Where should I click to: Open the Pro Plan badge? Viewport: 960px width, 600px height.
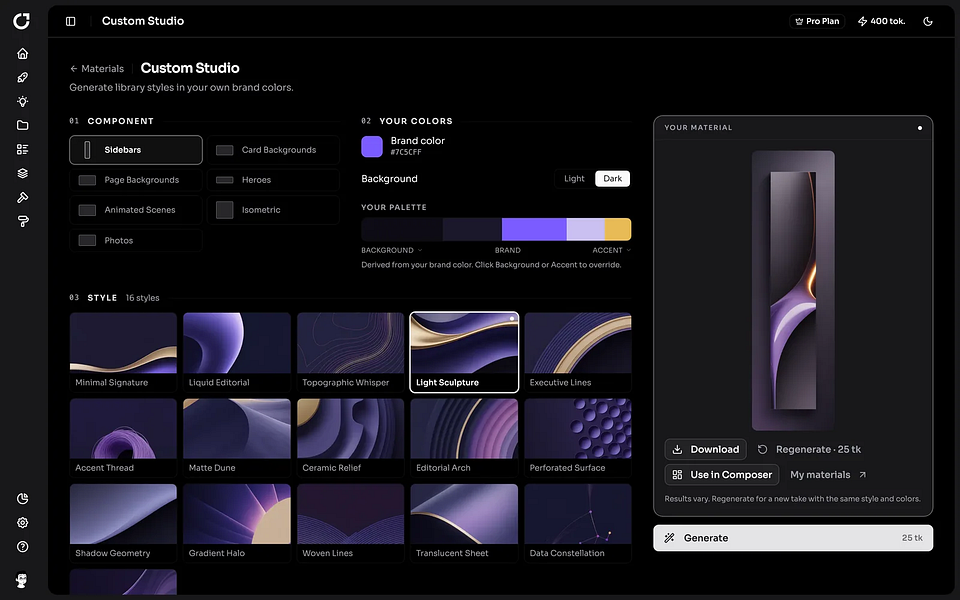[817, 21]
